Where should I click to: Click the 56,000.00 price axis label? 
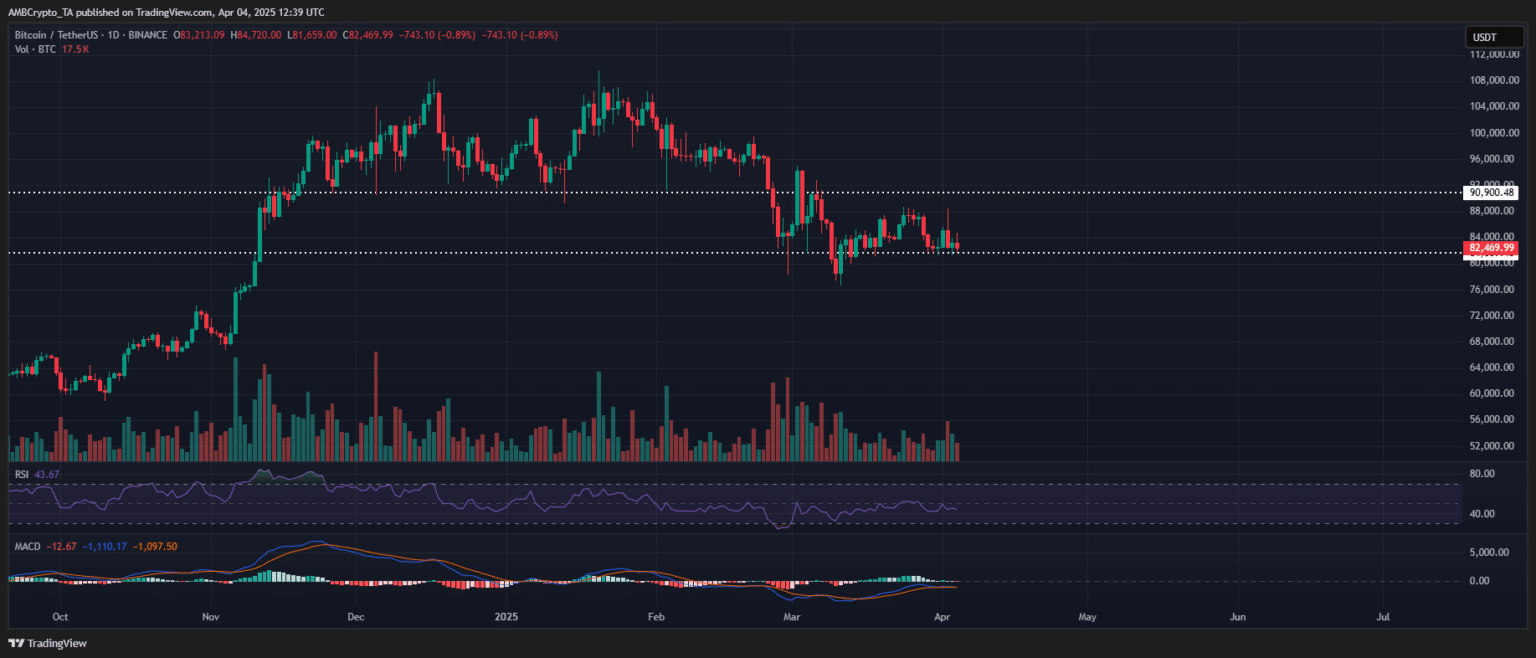click(x=1494, y=419)
